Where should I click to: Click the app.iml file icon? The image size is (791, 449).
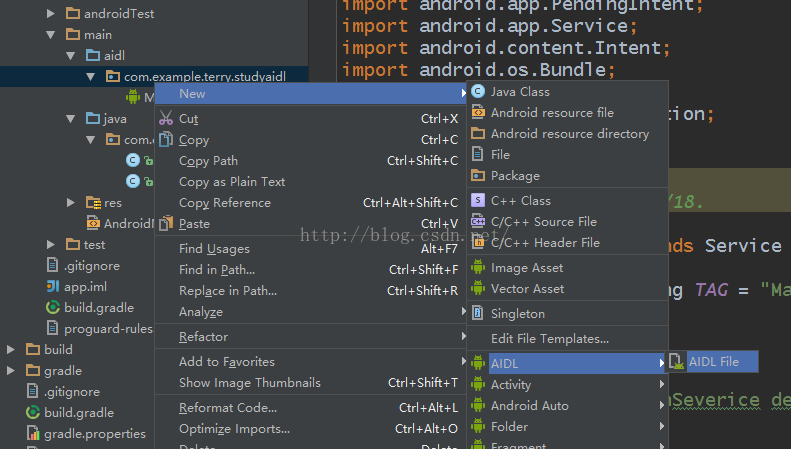pyautogui.click(x=53, y=286)
